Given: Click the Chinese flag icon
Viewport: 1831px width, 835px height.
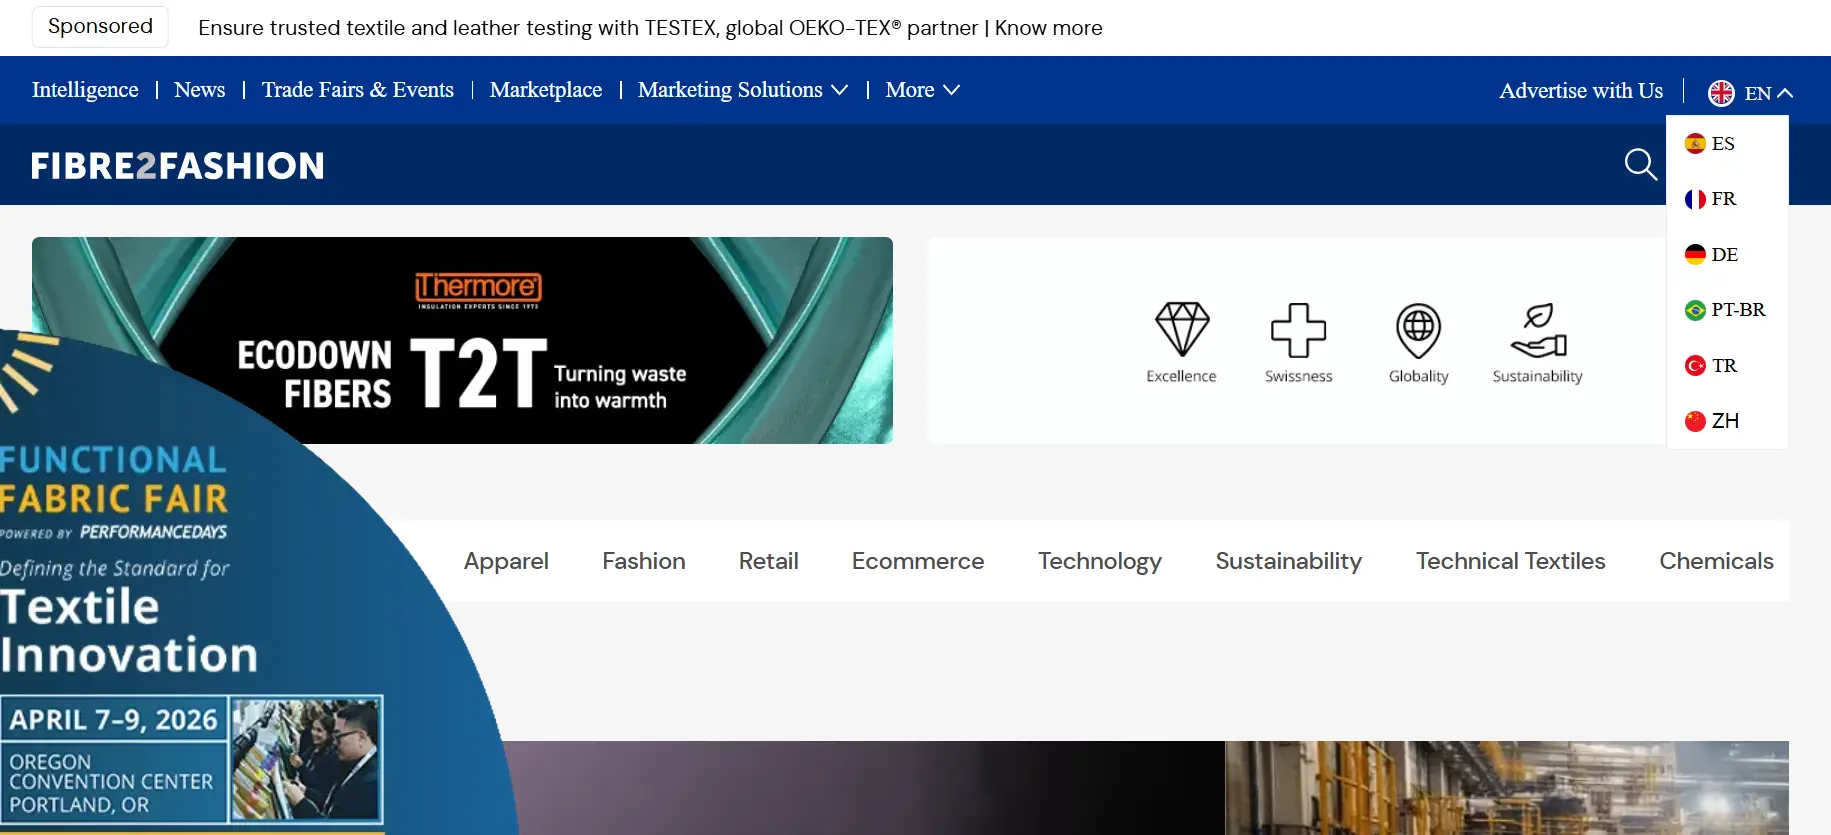Looking at the screenshot, I should coord(1695,421).
